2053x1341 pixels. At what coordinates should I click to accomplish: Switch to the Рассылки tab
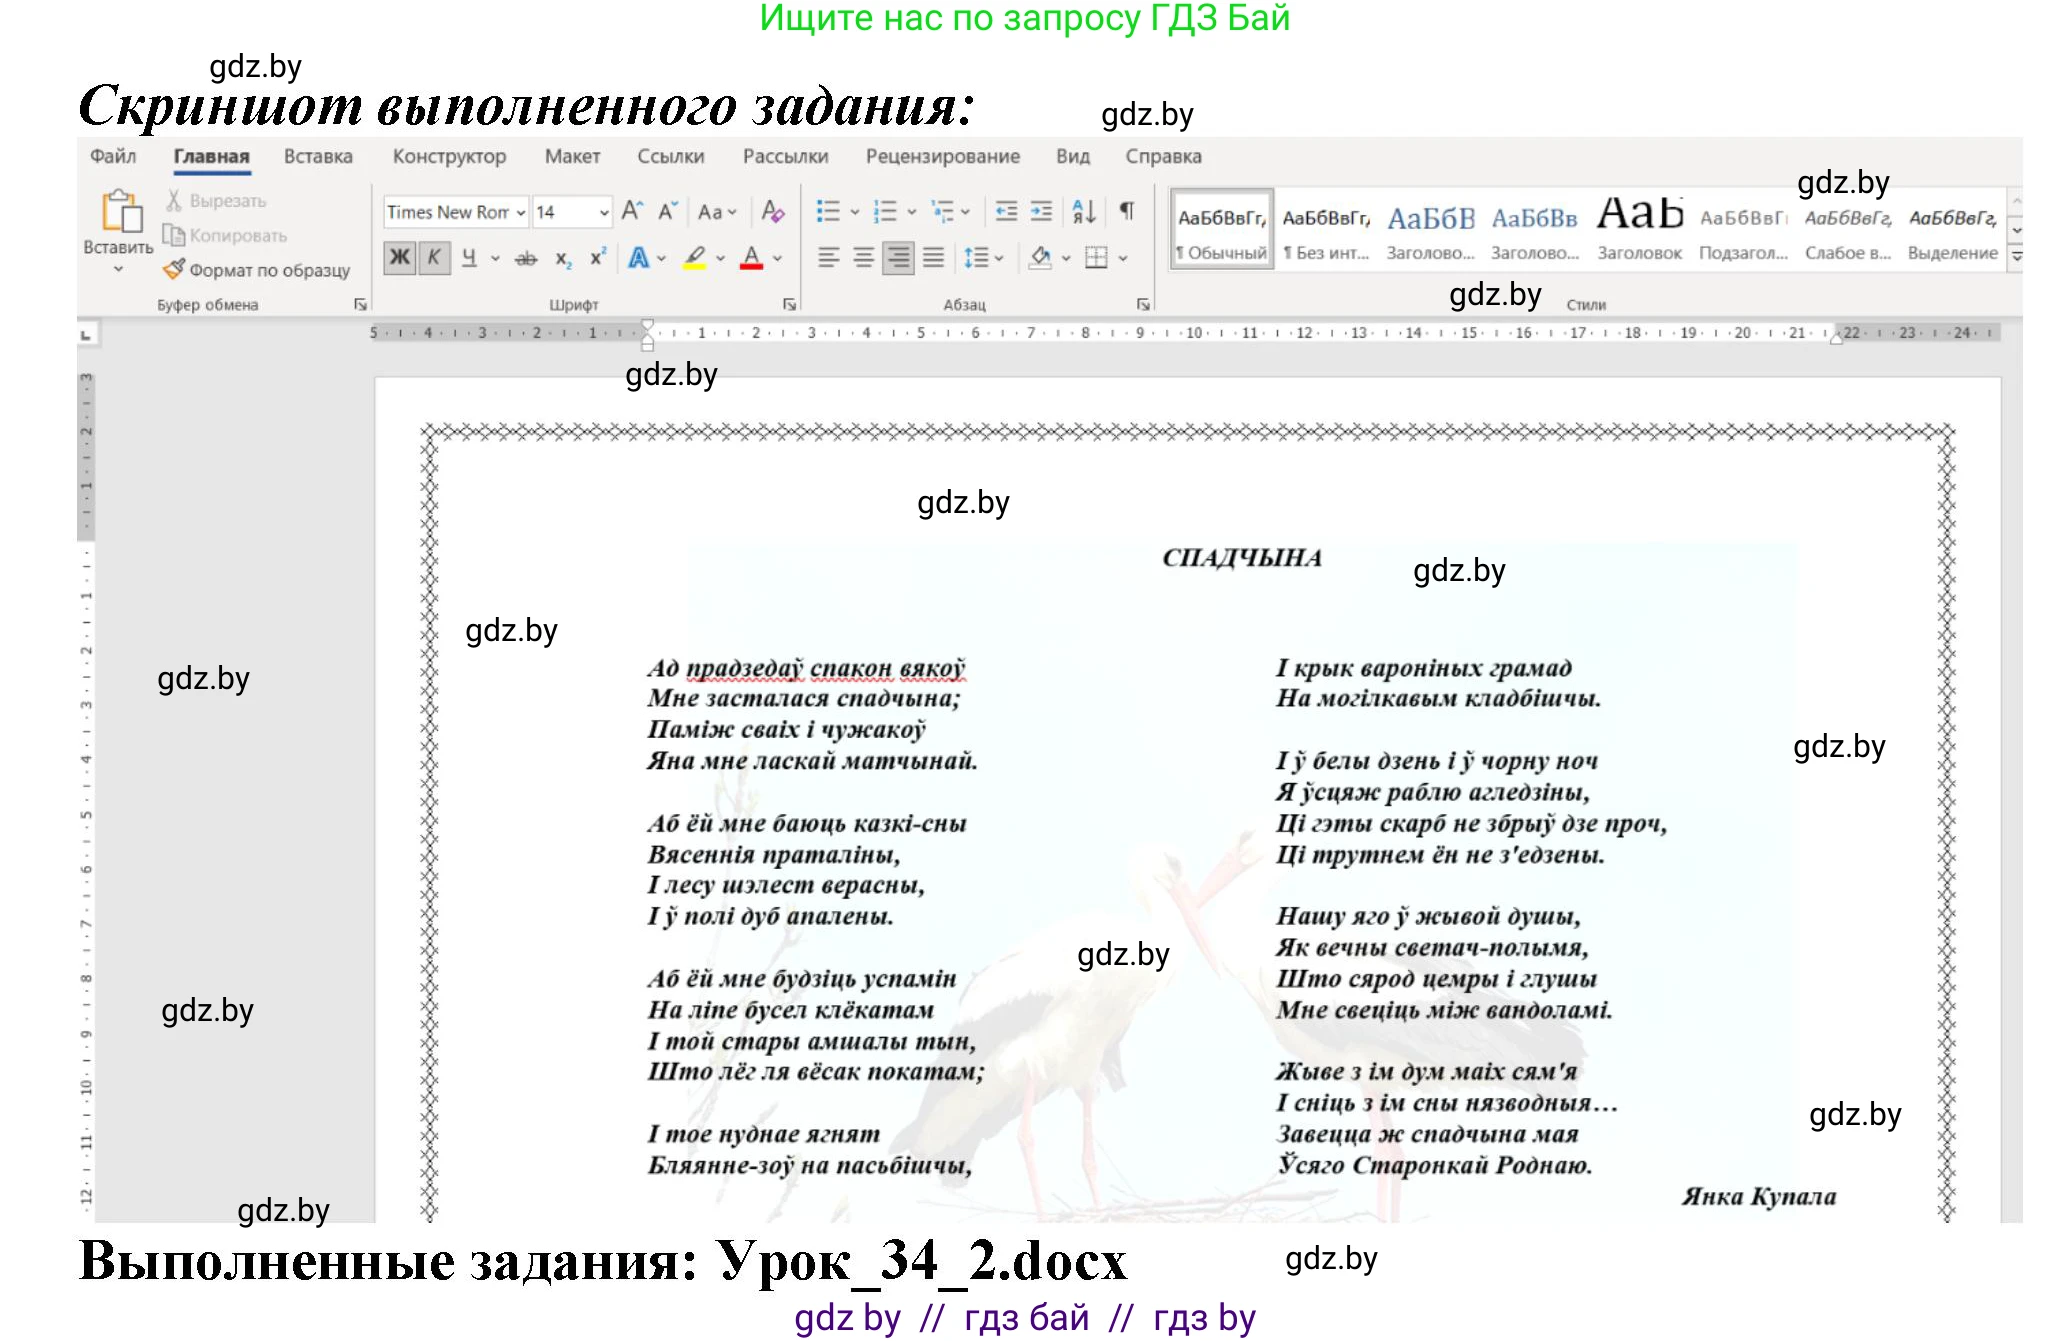click(785, 156)
